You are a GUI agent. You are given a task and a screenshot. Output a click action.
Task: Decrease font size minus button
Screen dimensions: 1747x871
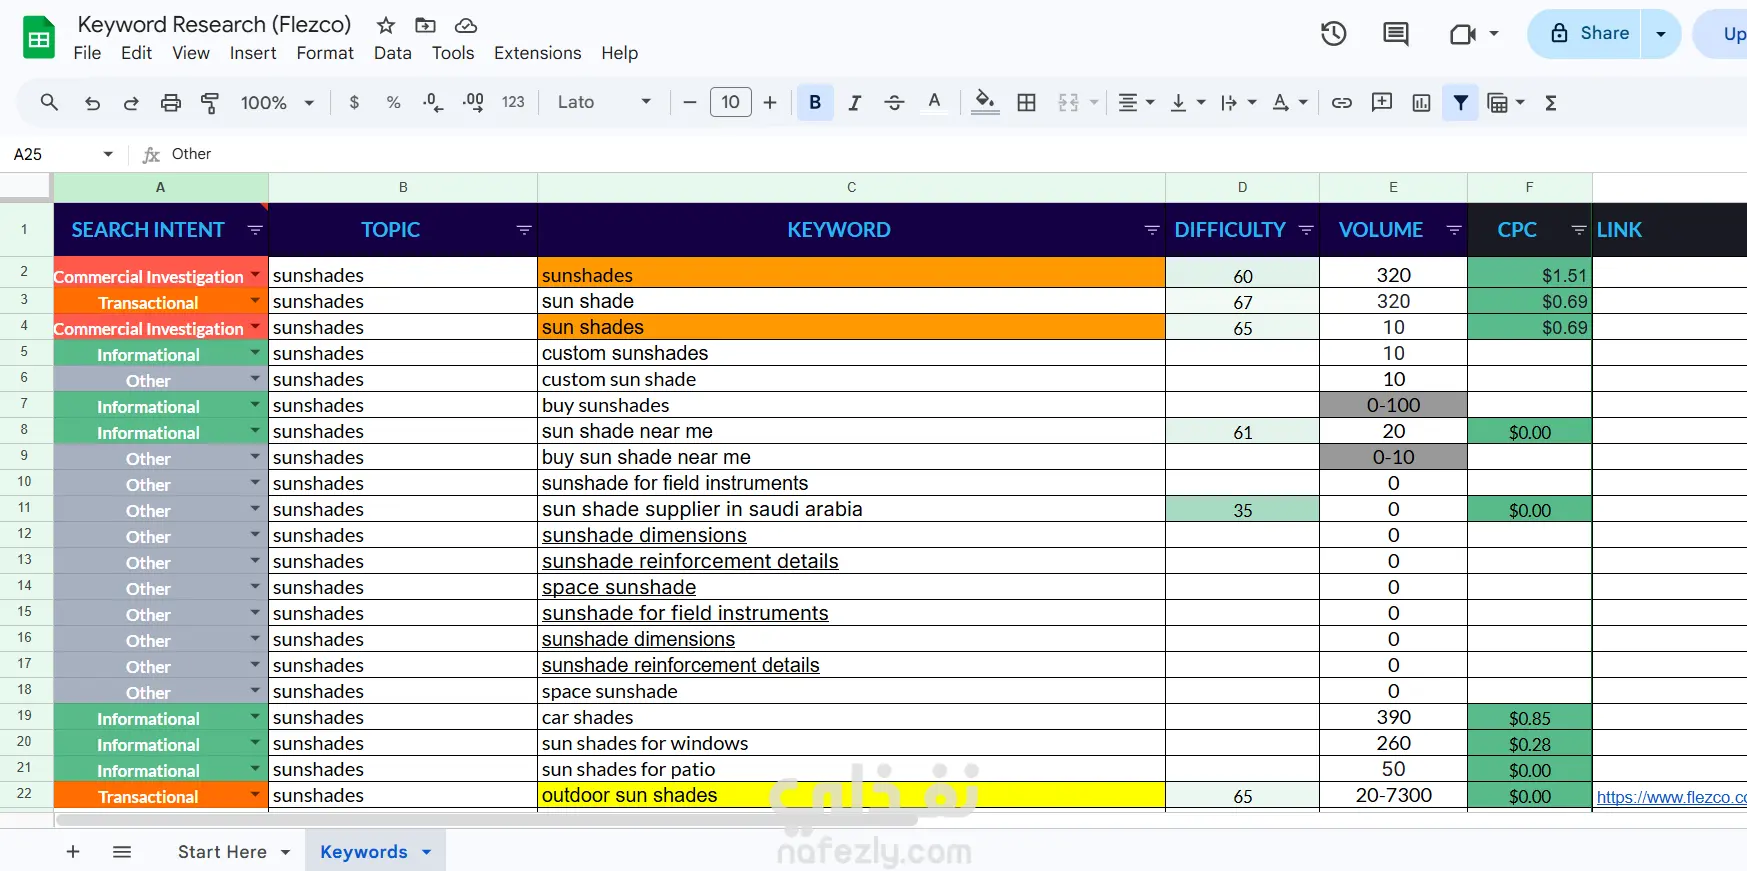coord(689,102)
